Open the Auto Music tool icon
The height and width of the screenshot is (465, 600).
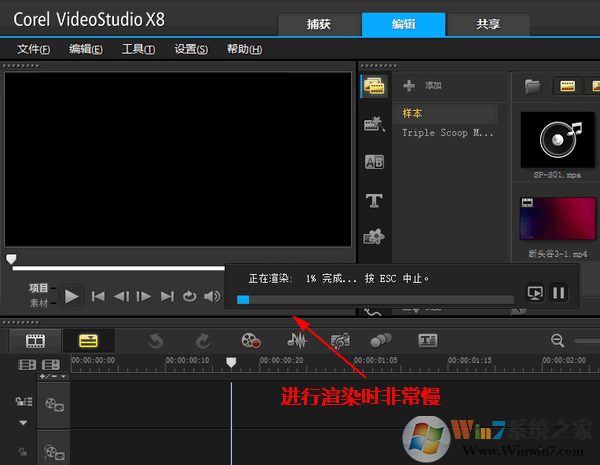pyautogui.click(x=340, y=341)
